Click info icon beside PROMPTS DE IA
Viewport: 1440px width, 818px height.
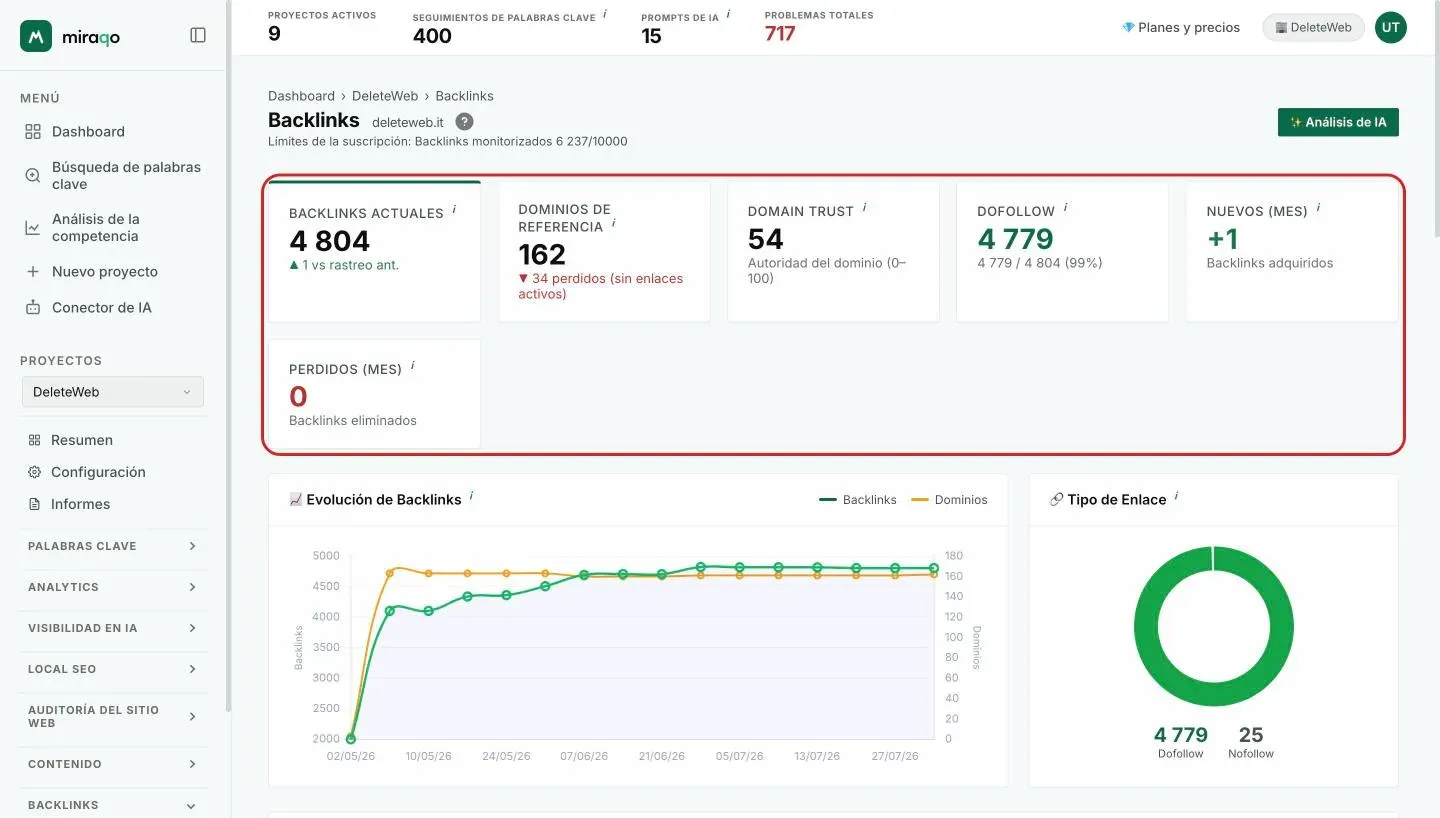pos(728,14)
